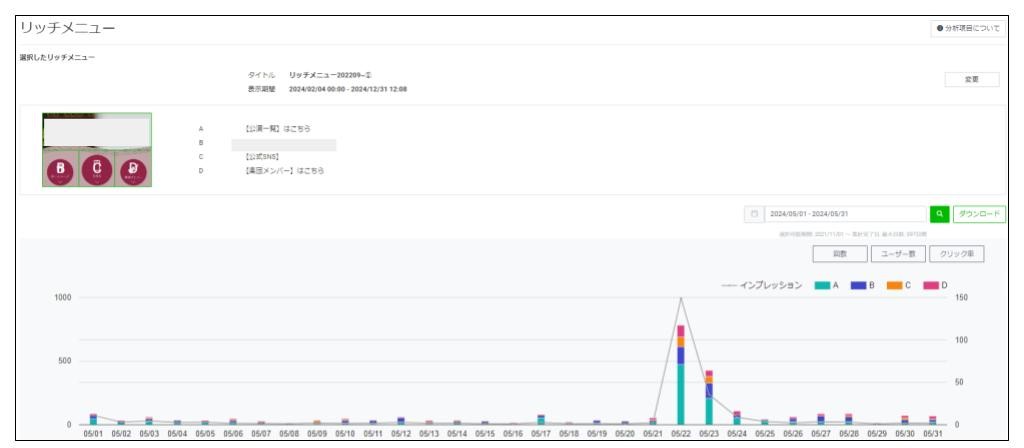Click the rich menu top image area
The width and height of the screenshot is (1024, 448).
pyautogui.click(x=97, y=132)
